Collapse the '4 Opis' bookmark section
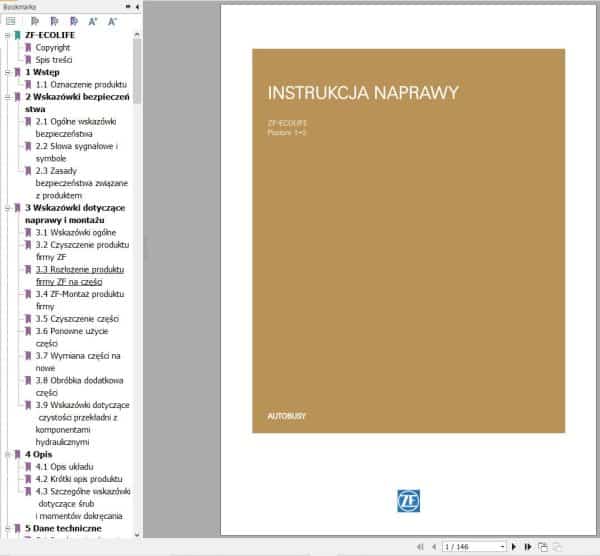Image resolution: width=600 pixels, height=556 pixels. coord(6,454)
